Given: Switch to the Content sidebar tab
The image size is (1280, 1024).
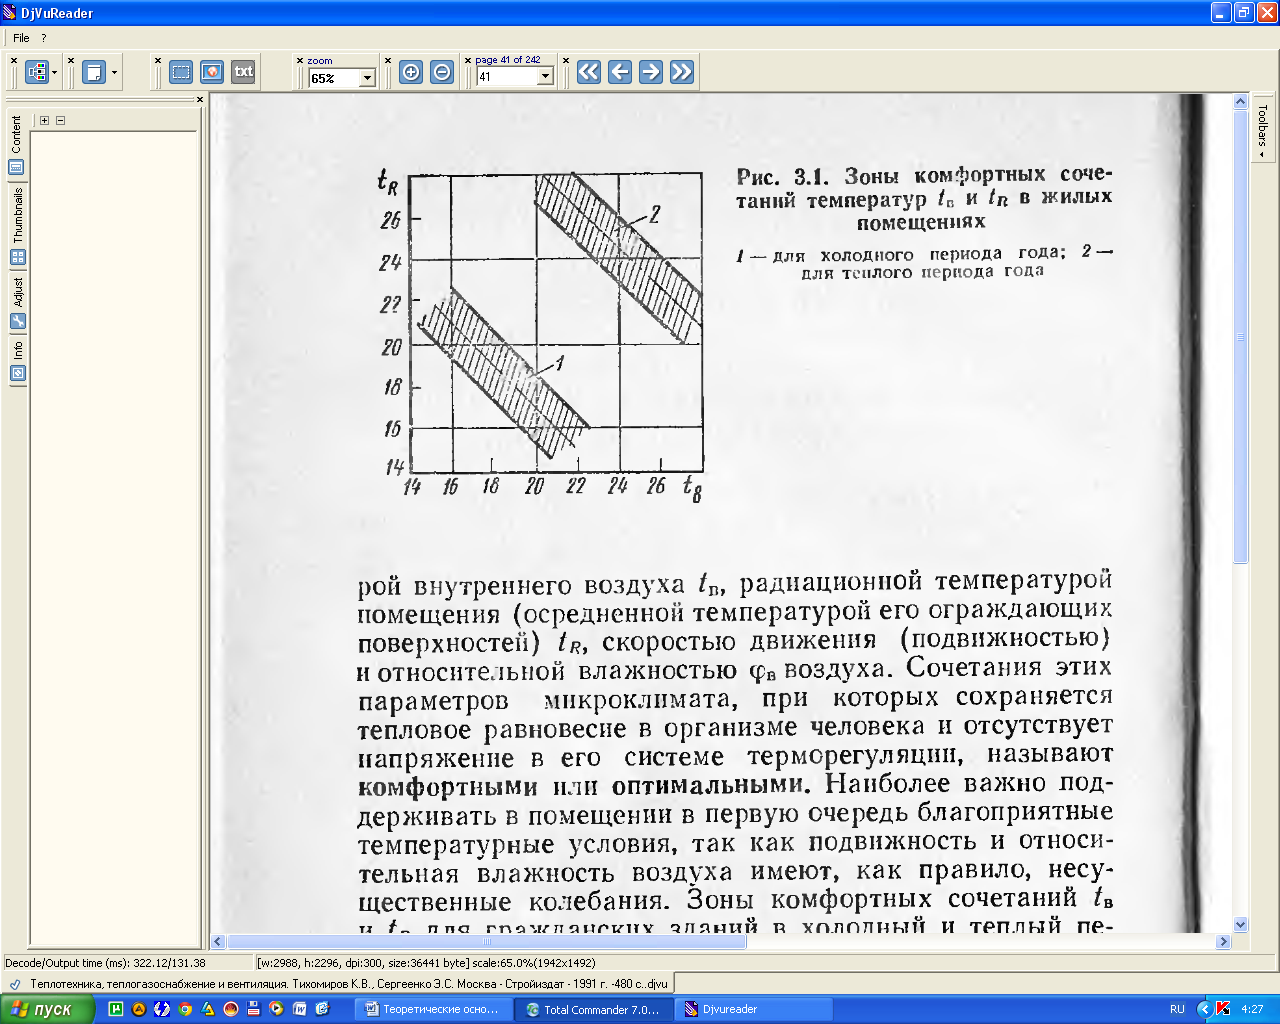Looking at the screenshot, I should click(17, 144).
